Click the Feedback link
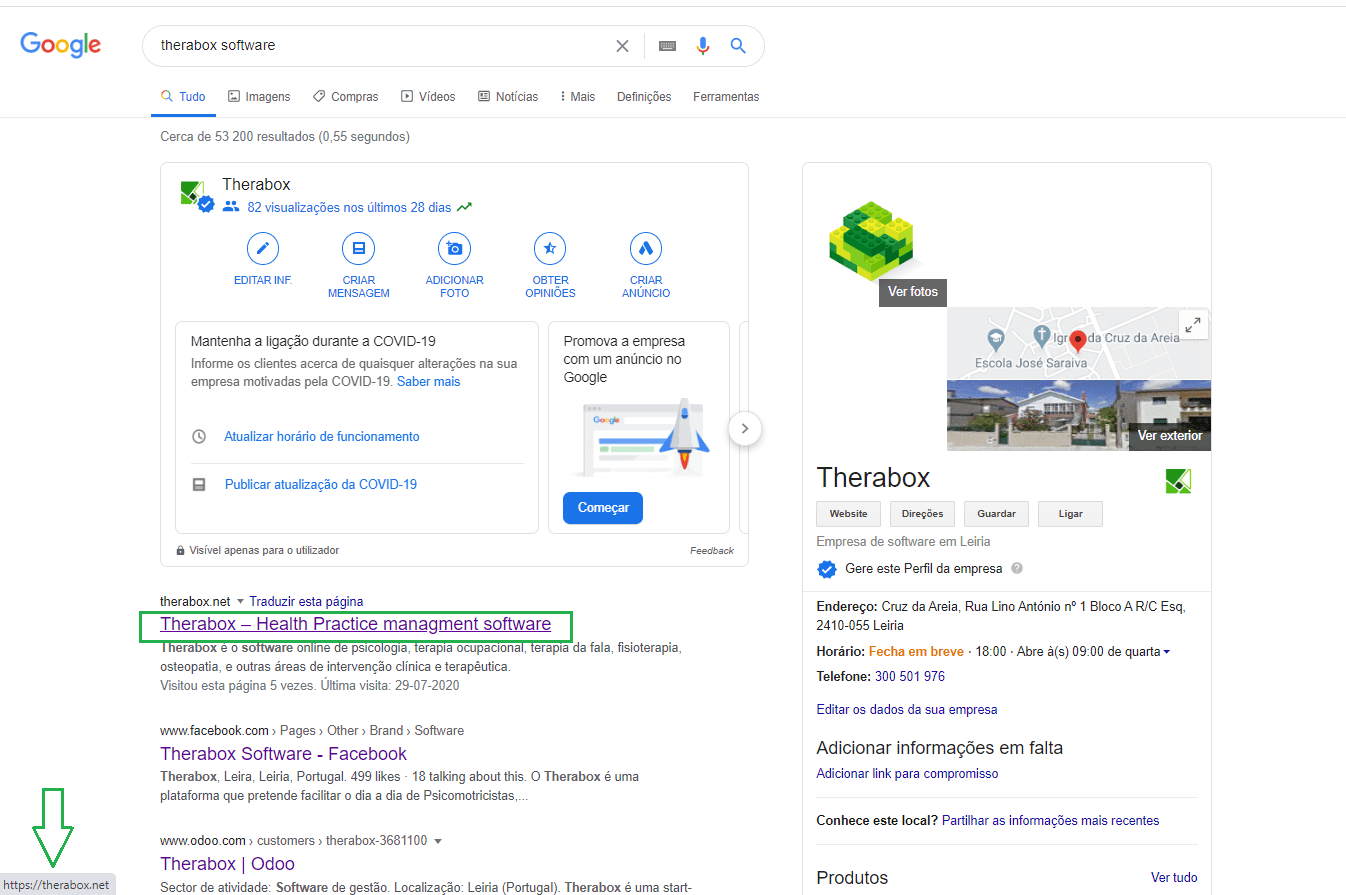Screen dimensions: 1346x895 click(x=711, y=551)
